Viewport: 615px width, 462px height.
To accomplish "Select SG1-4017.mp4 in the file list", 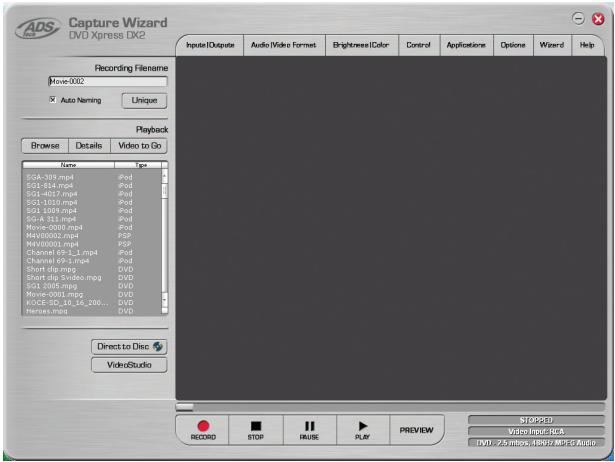I will tap(92, 194).
